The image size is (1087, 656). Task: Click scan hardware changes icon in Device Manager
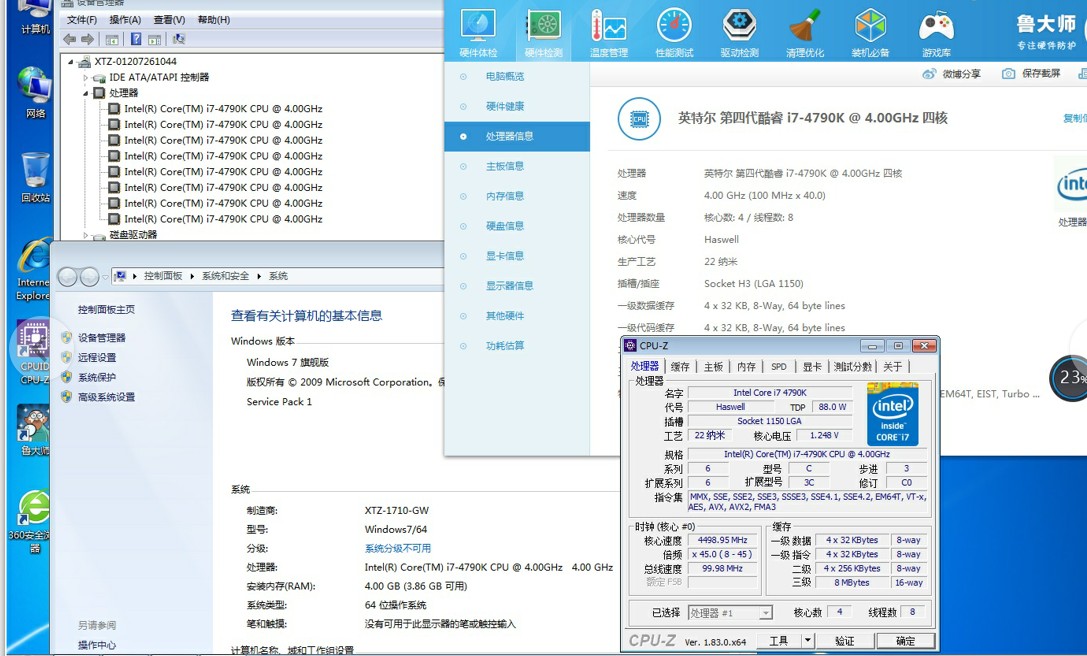179,40
